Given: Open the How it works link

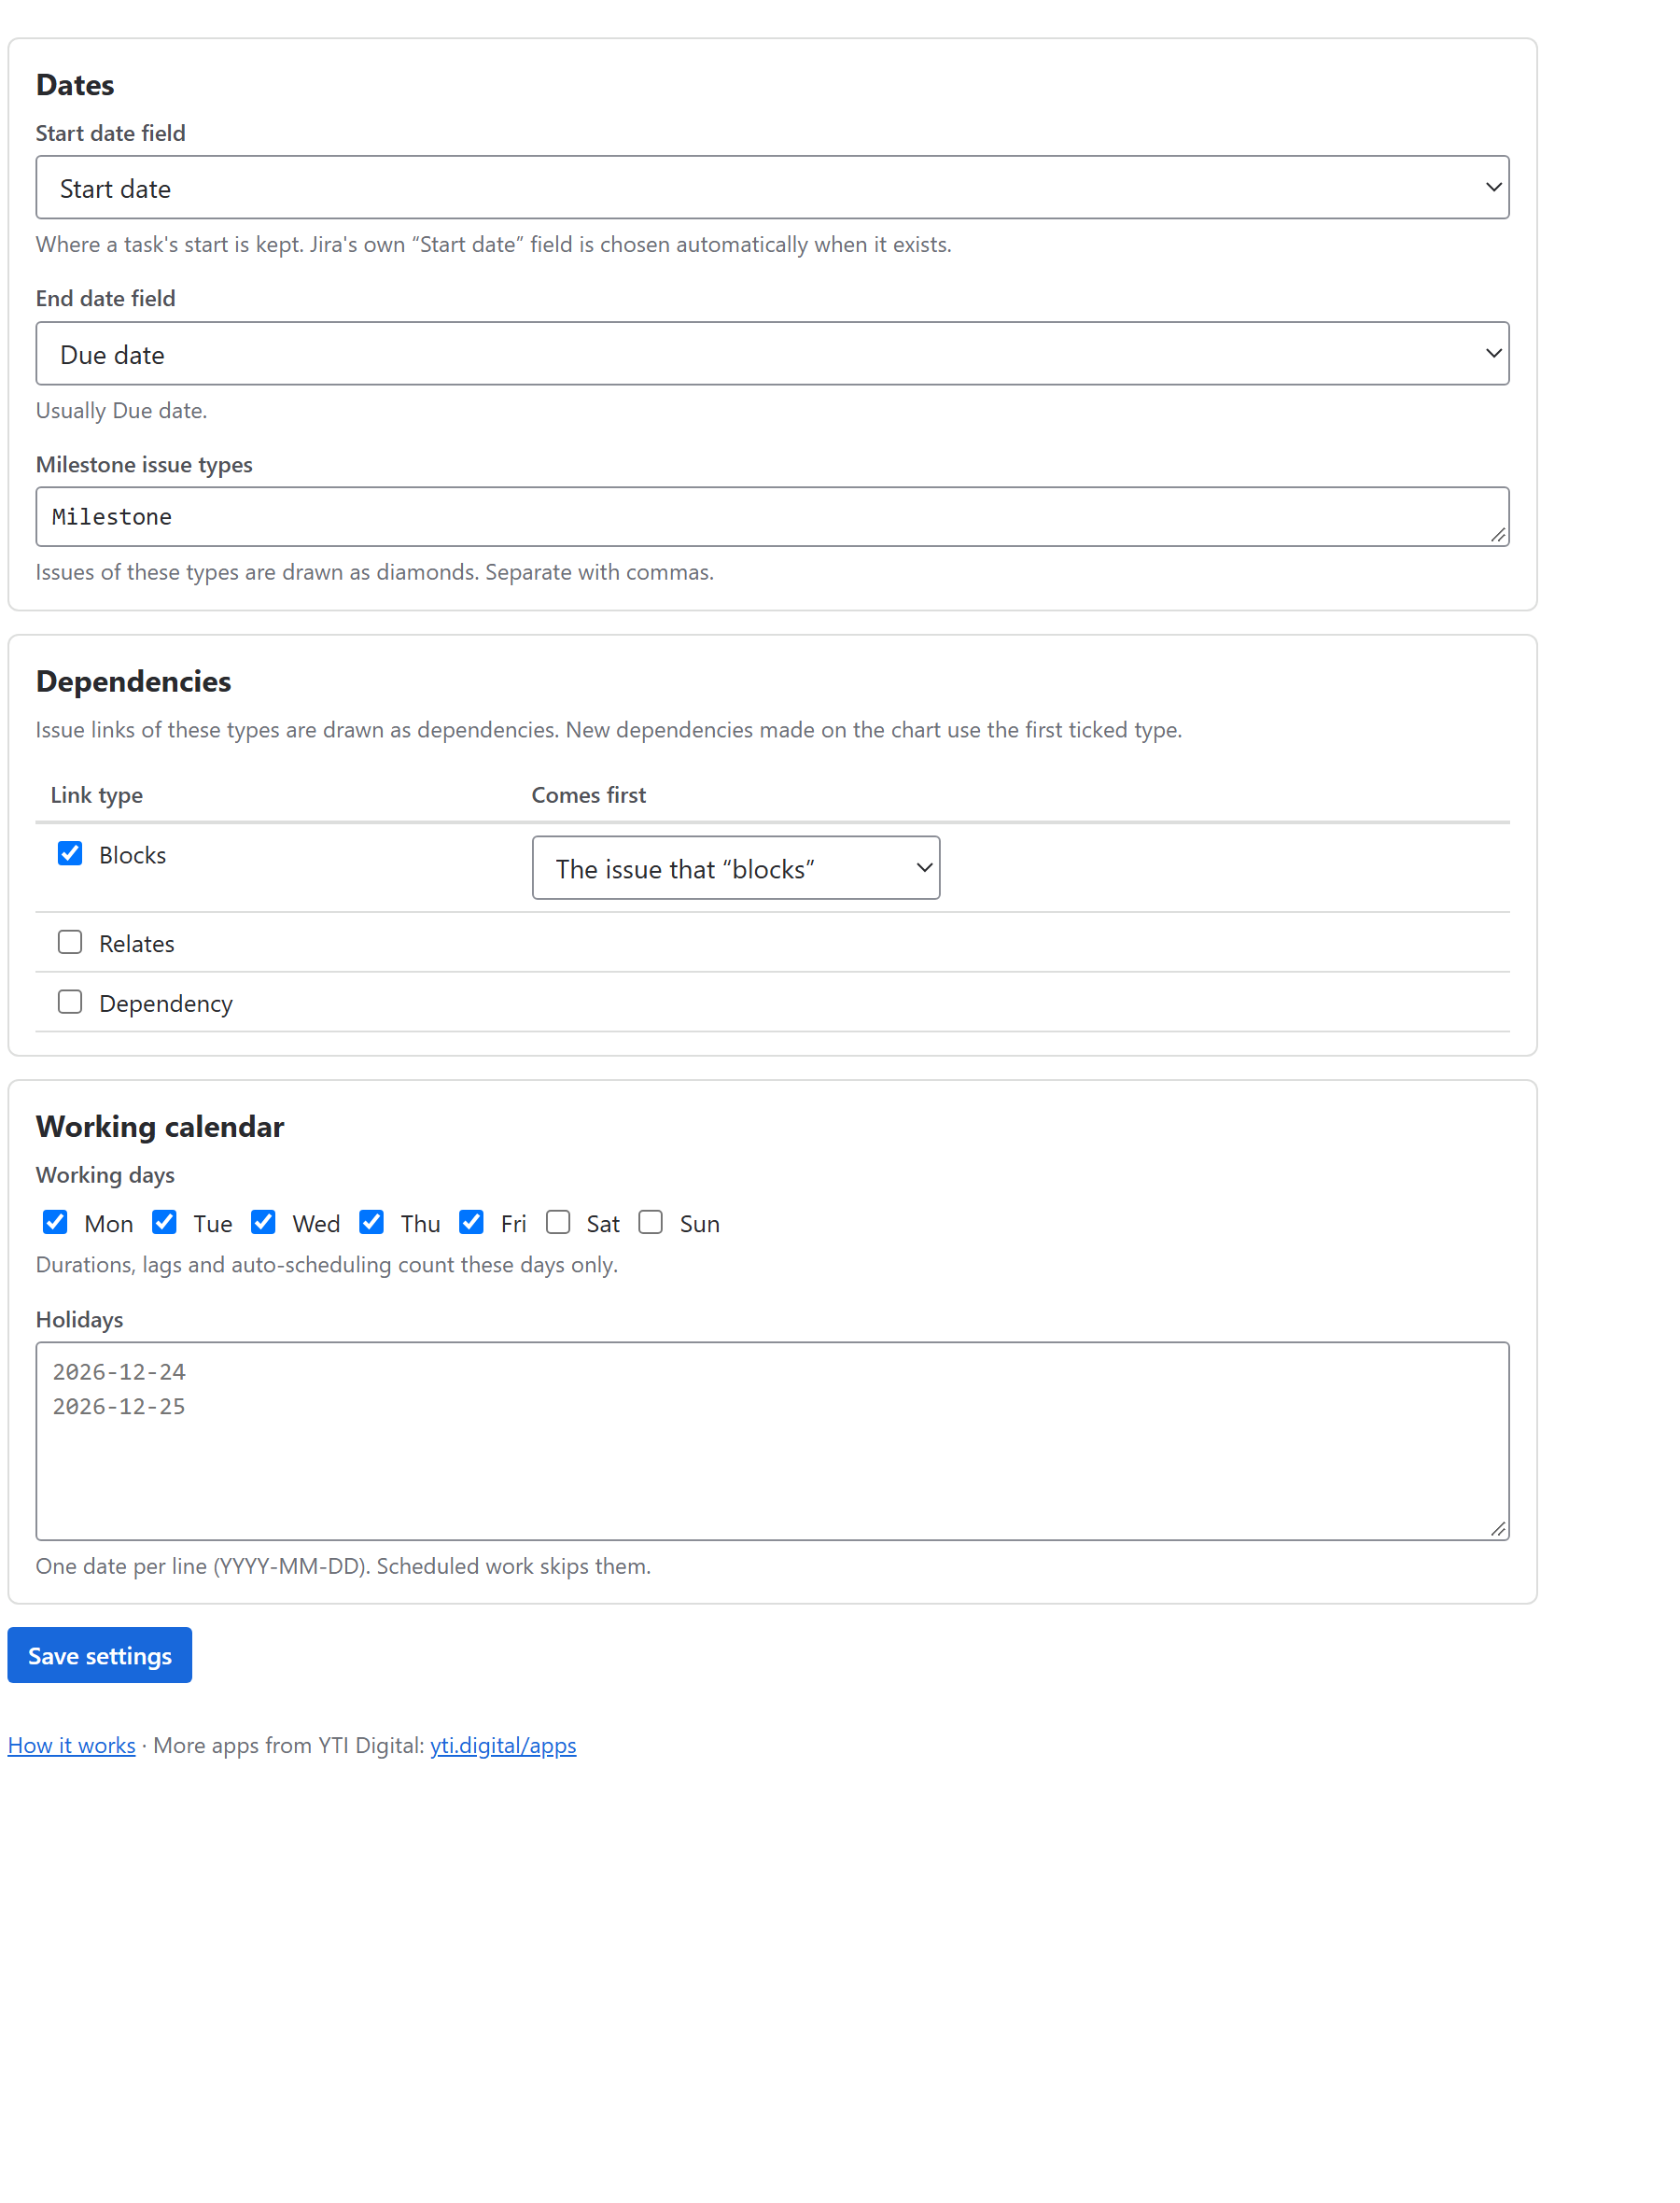Looking at the screenshot, I should click(71, 1745).
